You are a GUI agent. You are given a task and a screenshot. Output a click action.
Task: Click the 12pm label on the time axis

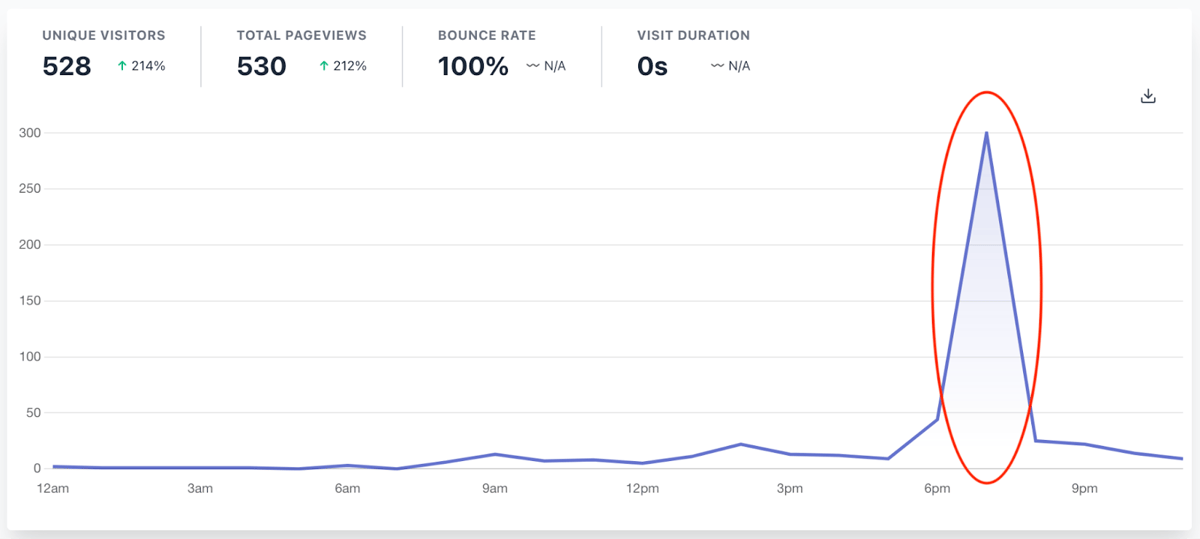642,489
